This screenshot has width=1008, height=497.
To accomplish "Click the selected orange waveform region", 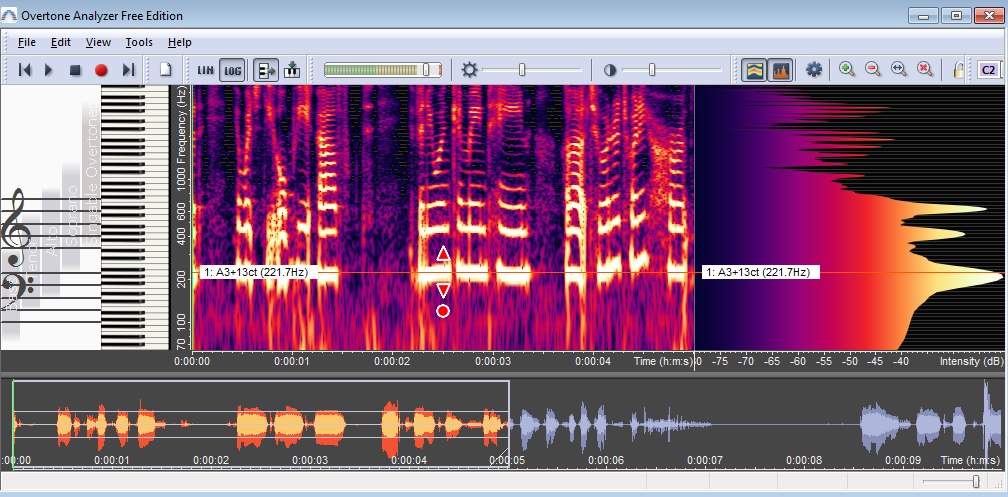I will 261,424.
